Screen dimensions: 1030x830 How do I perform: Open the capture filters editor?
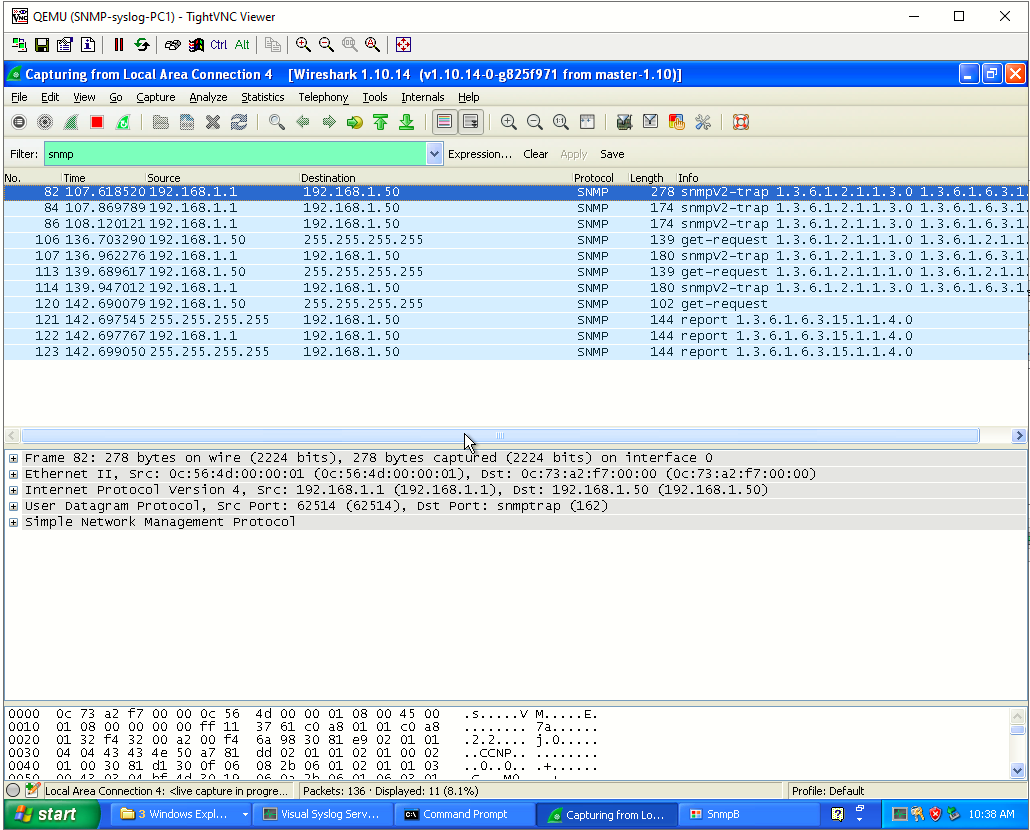(624, 122)
